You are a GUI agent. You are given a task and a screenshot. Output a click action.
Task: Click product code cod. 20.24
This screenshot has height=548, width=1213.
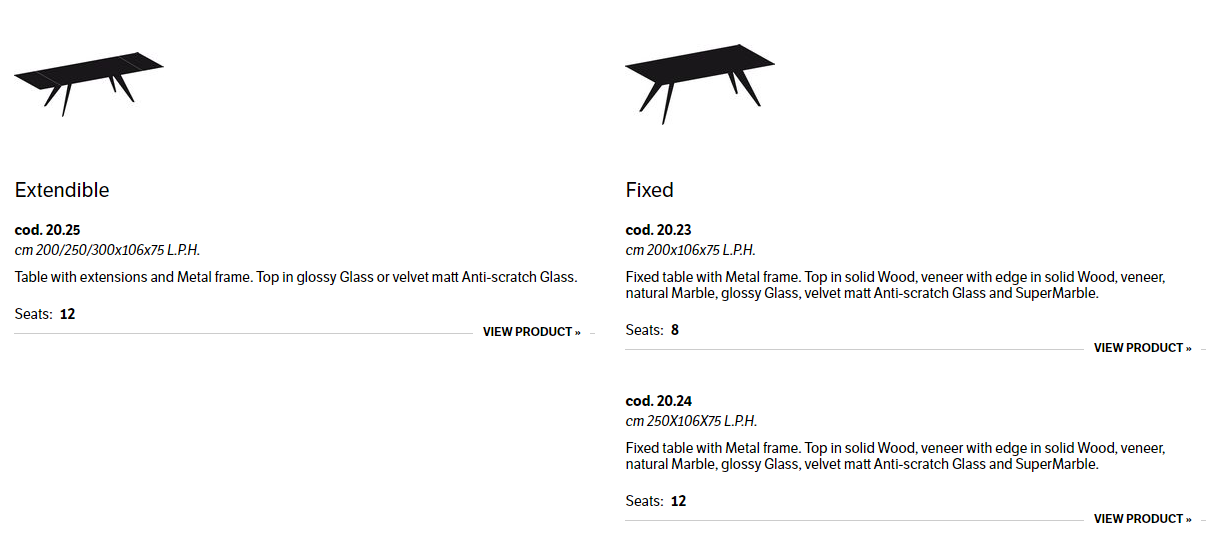[x=658, y=401]
